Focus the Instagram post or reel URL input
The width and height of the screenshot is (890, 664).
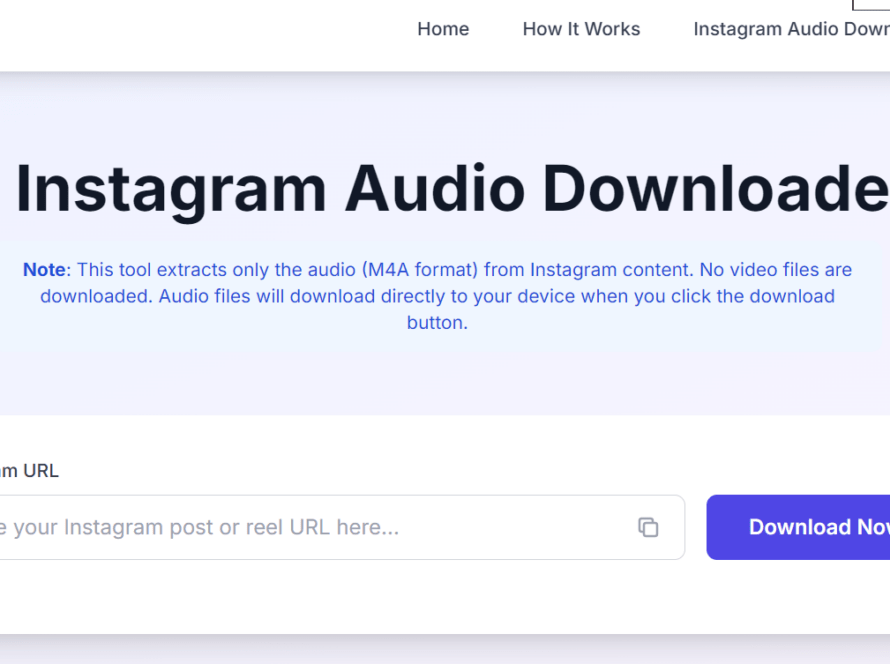tap(341, 527)
